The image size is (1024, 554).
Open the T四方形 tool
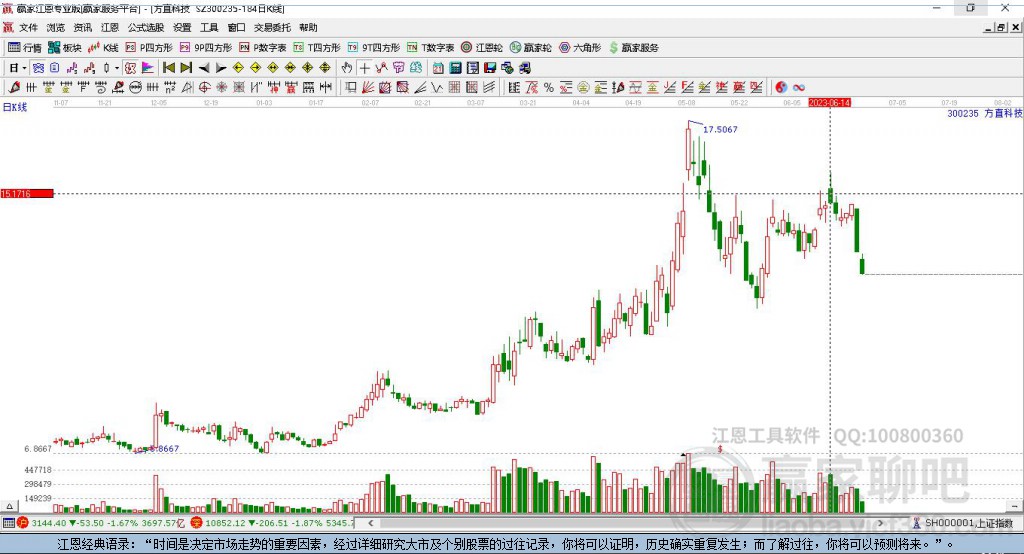[317, 48]
